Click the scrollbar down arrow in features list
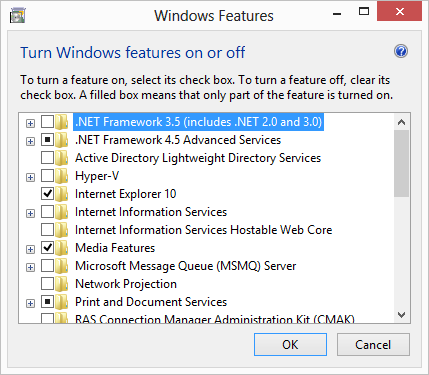This screenshot has width=429, height=375. [x=402, y=315]
